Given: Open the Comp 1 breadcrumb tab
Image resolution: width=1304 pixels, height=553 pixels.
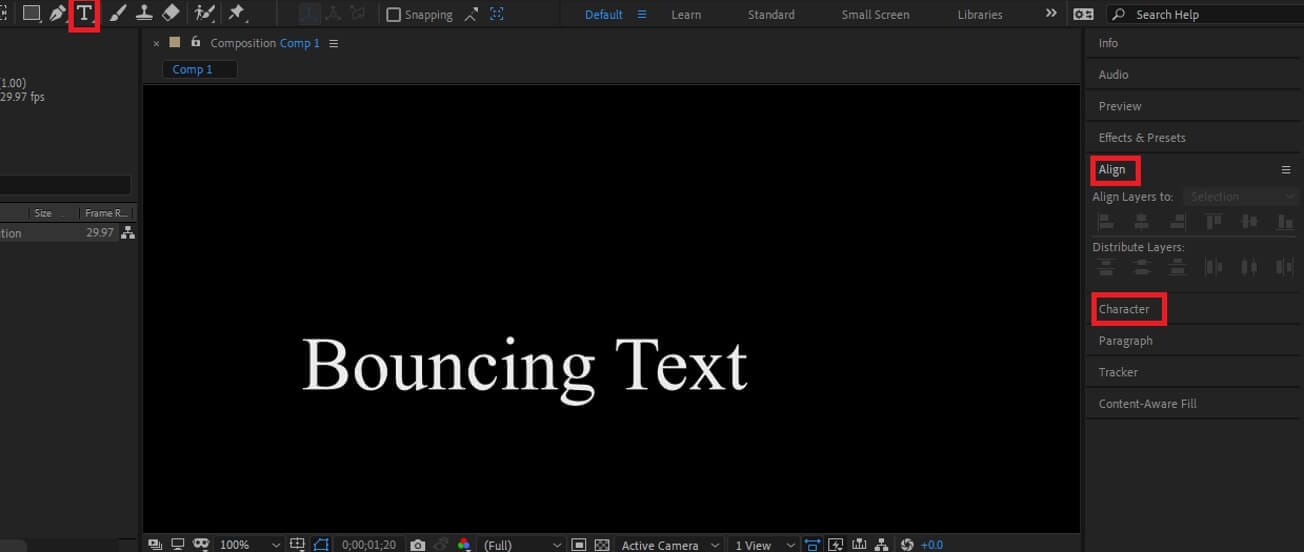Looking at the screenshot, I should point(193,70).
